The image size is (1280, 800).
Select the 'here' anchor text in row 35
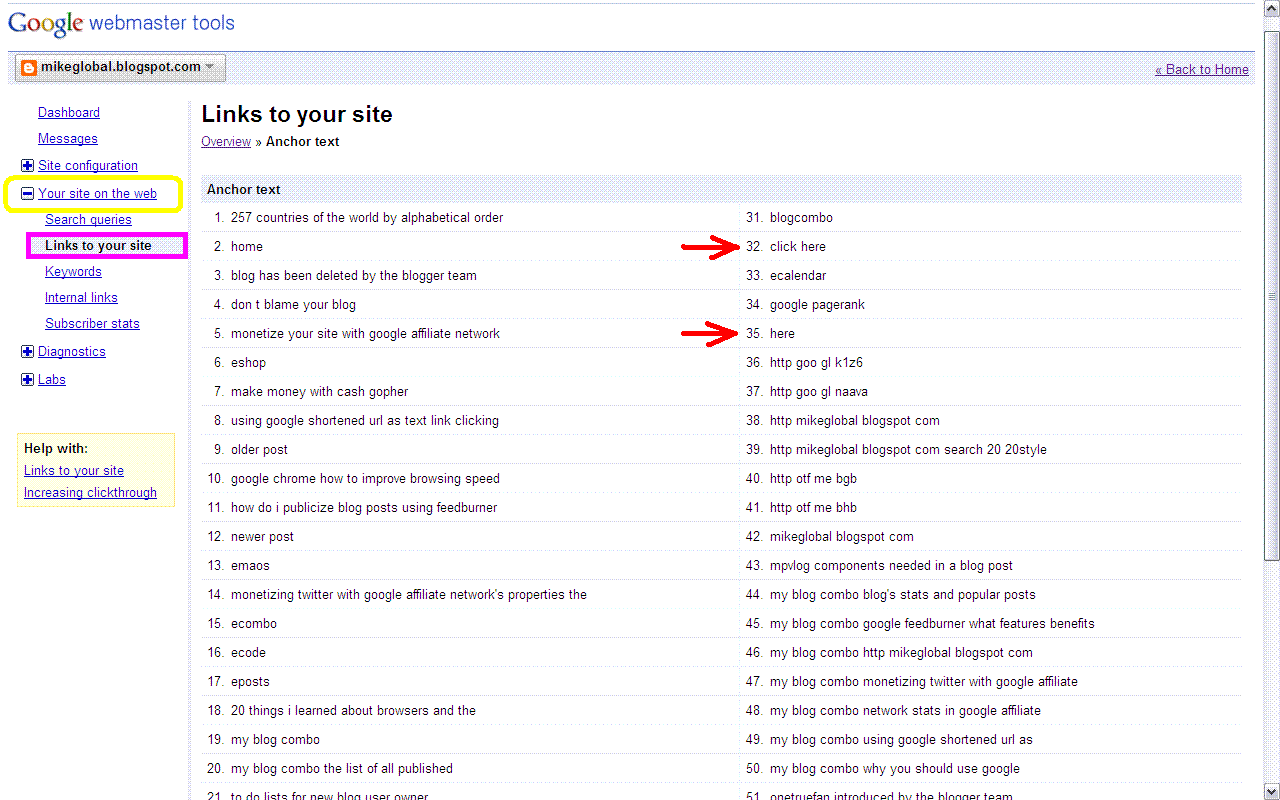[782, 334]
